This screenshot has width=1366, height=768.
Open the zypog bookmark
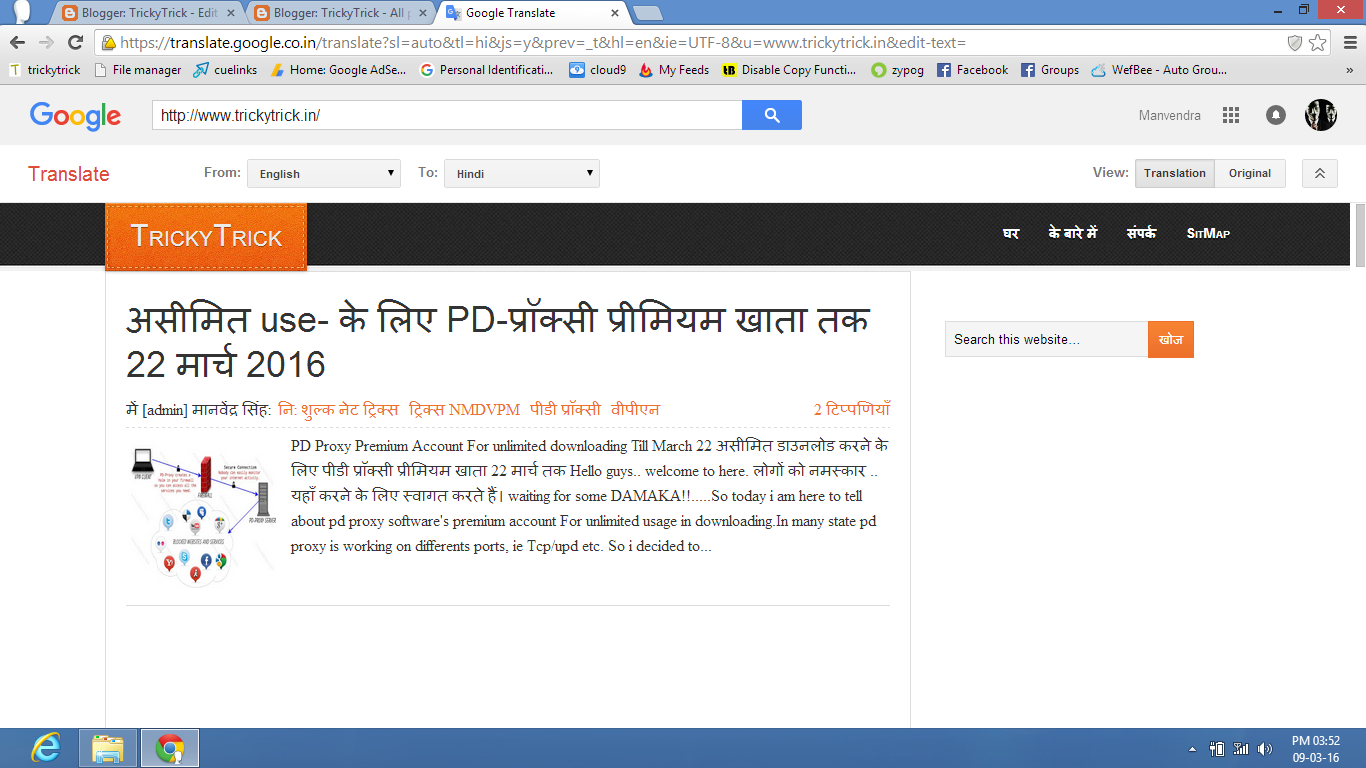click(898, 70)
